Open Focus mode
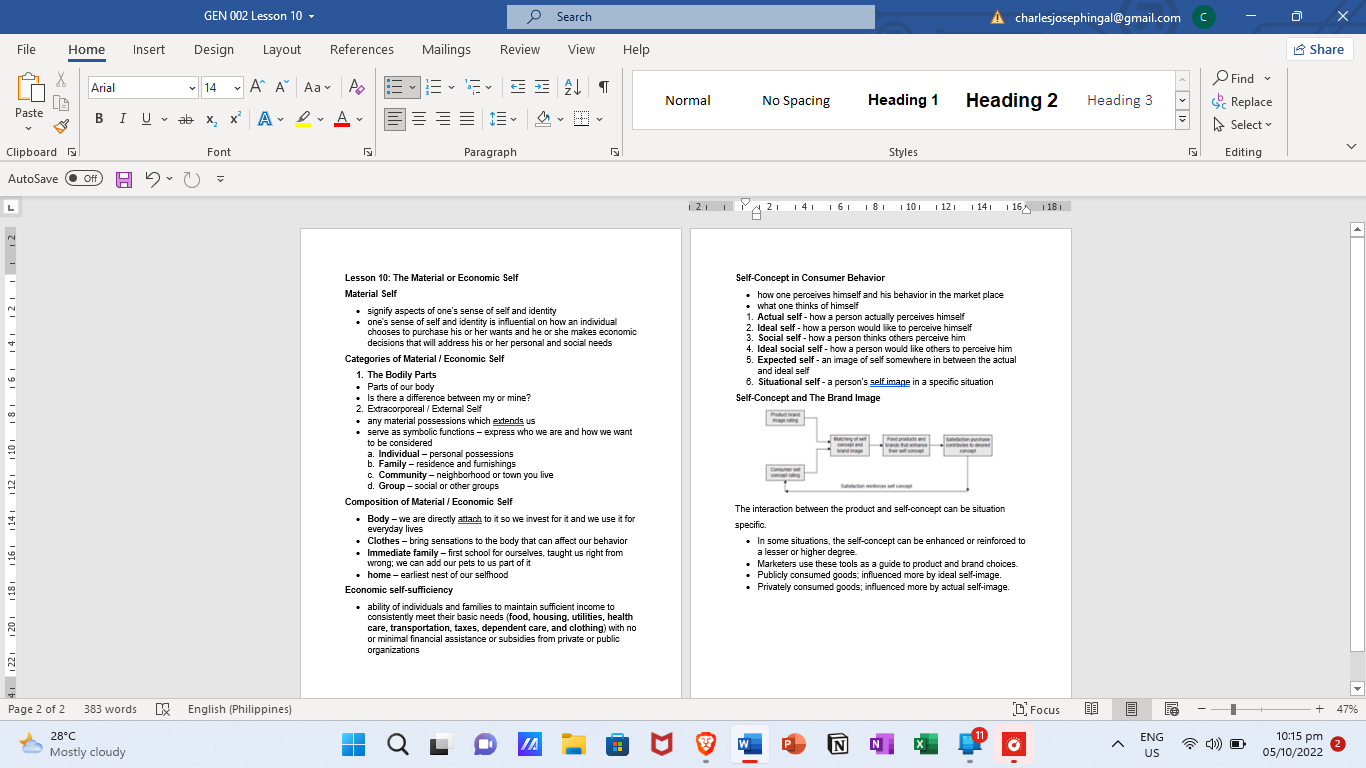Viewport: 1366px width, 768px height. pos(1036,709)
